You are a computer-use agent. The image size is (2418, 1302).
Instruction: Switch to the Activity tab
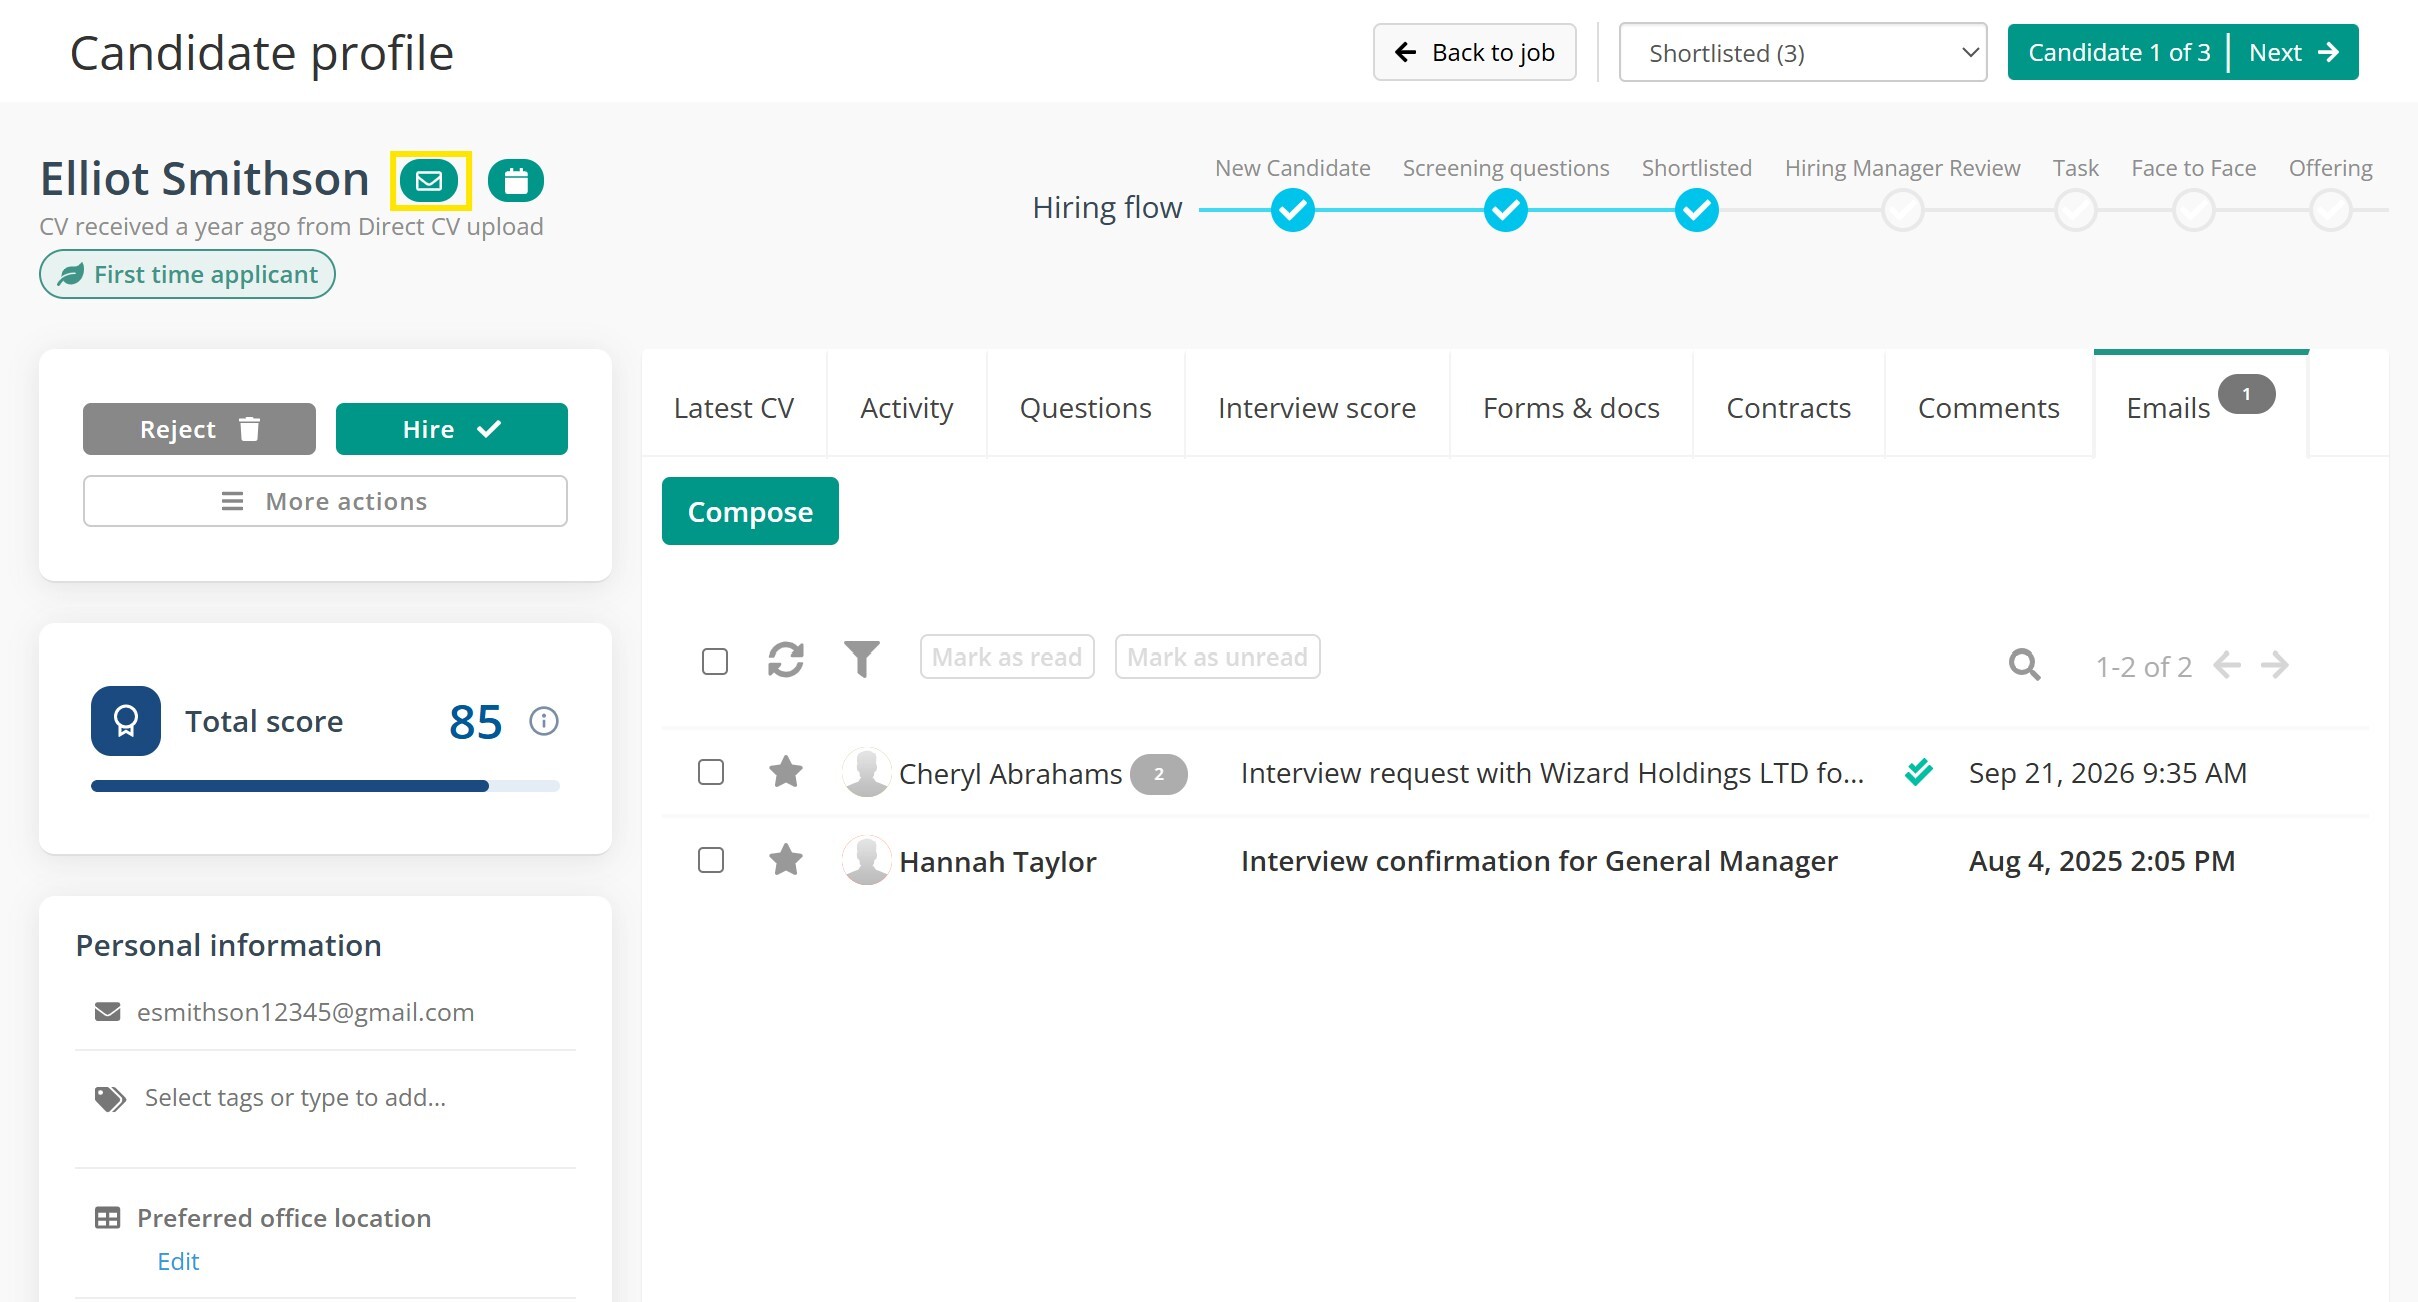(x=907, y=407)
